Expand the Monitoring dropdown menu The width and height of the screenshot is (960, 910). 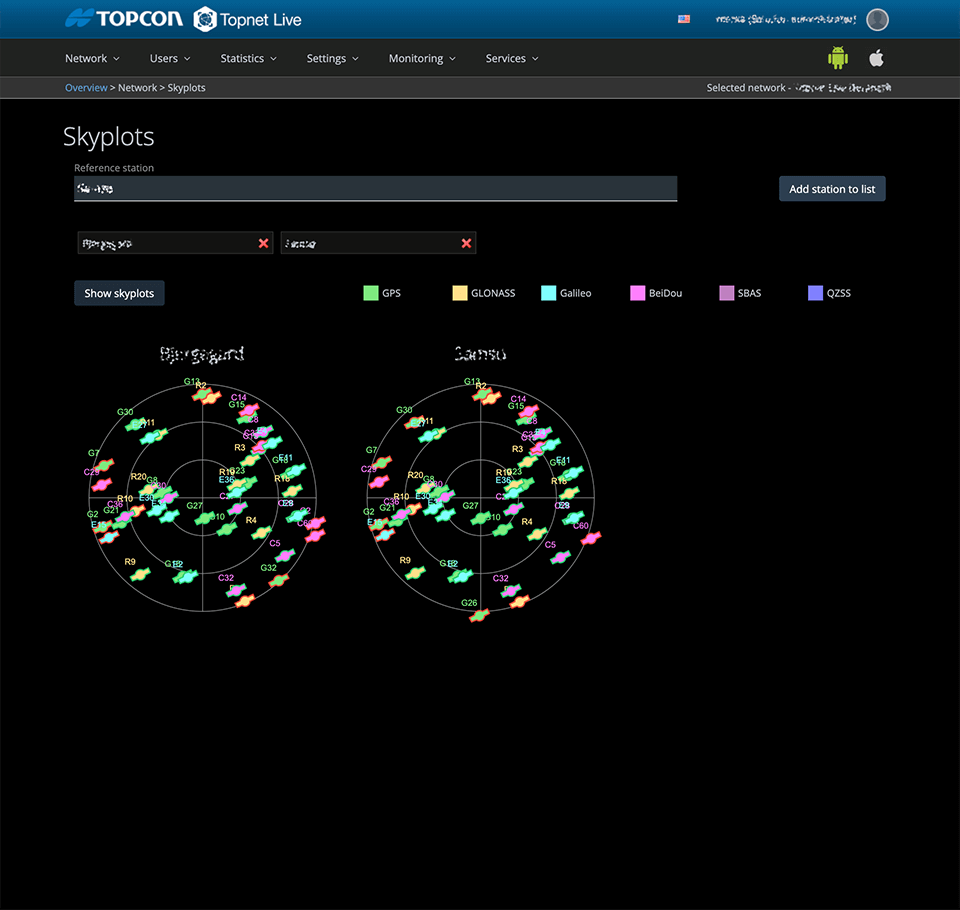421,59
